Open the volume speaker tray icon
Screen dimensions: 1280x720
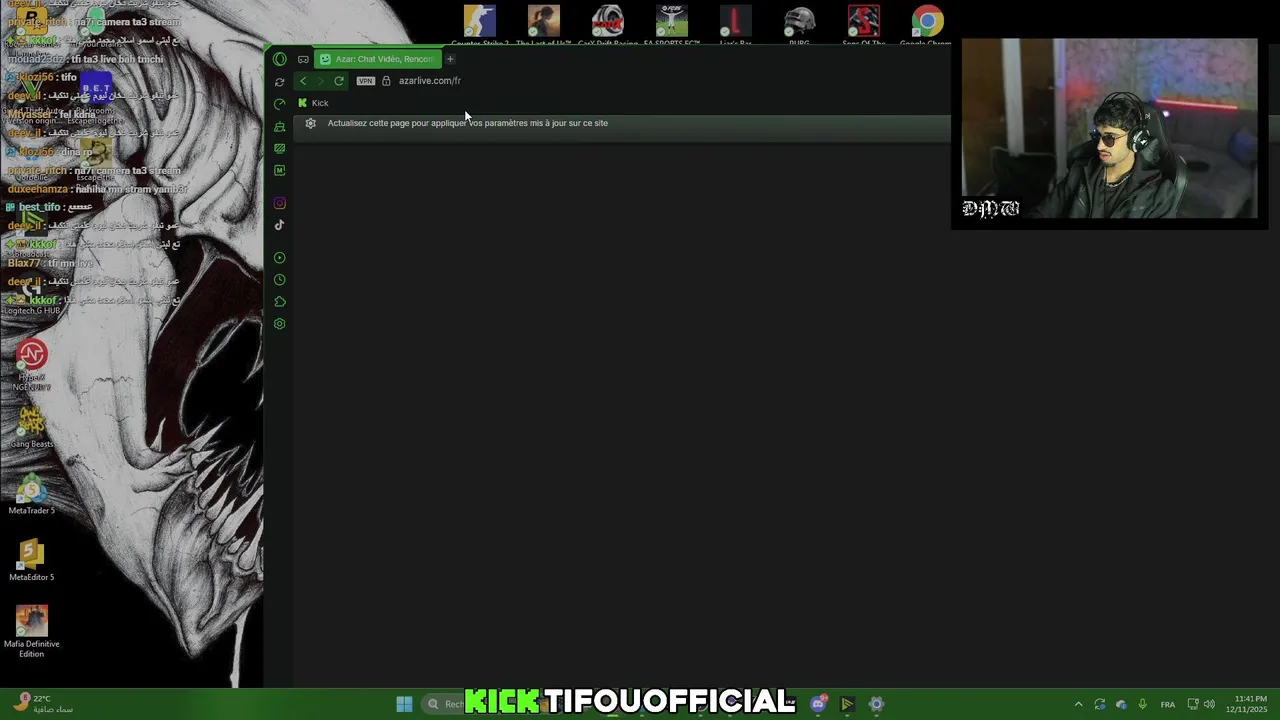click(x=1209, y=704)
